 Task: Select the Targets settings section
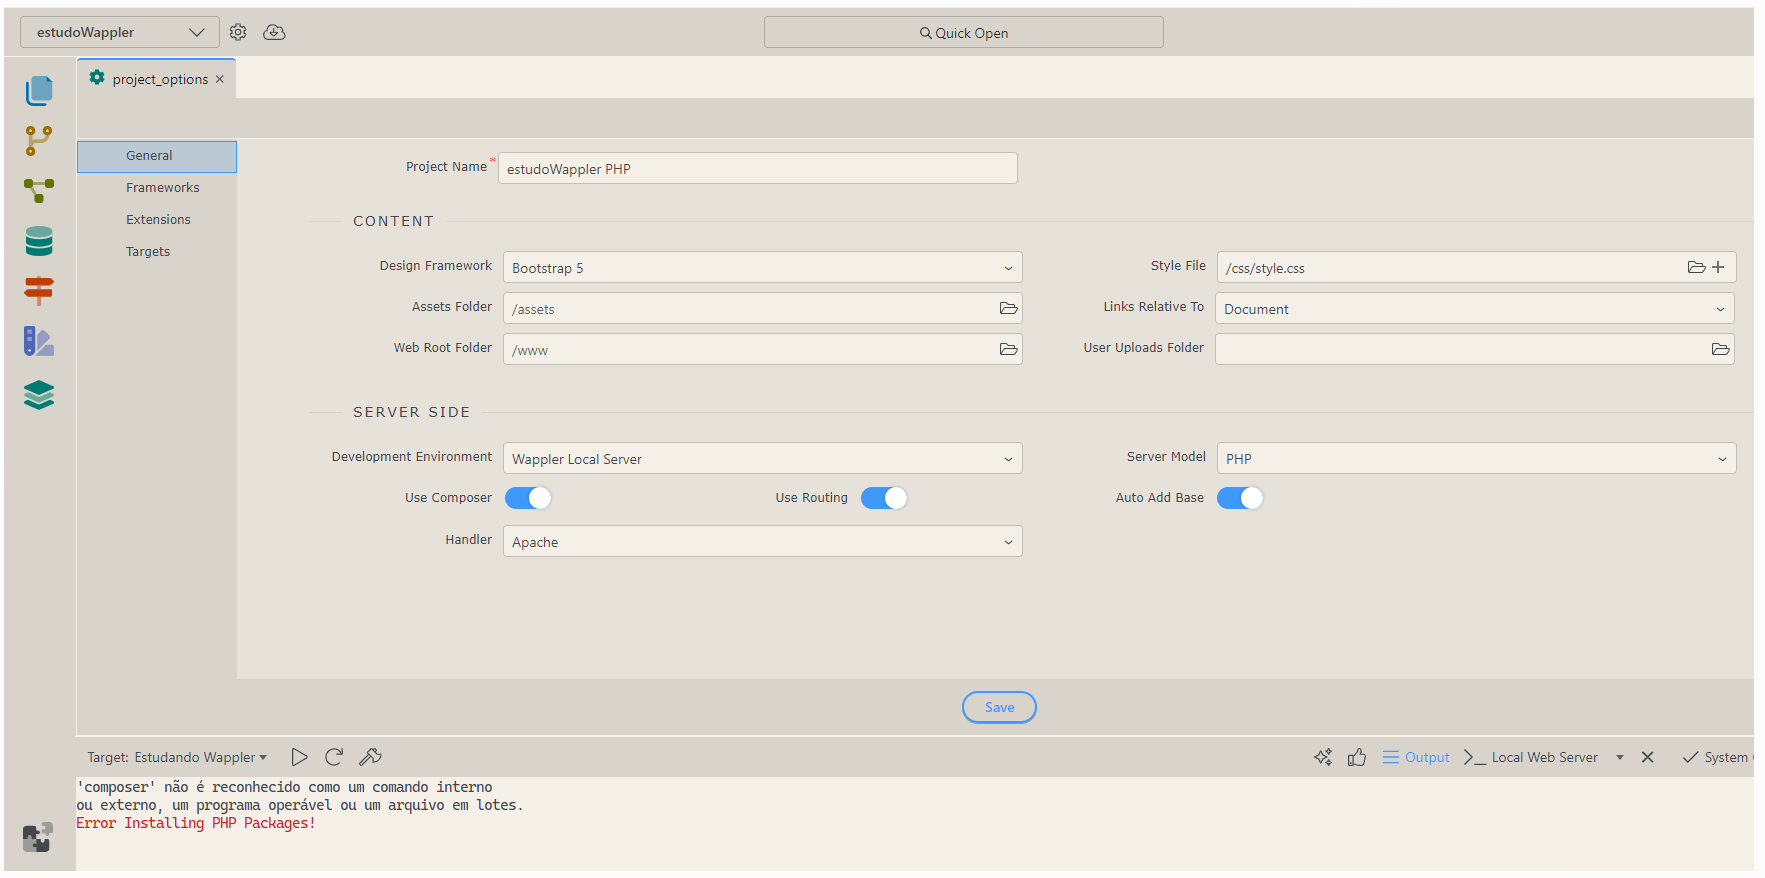coord(157,252)
